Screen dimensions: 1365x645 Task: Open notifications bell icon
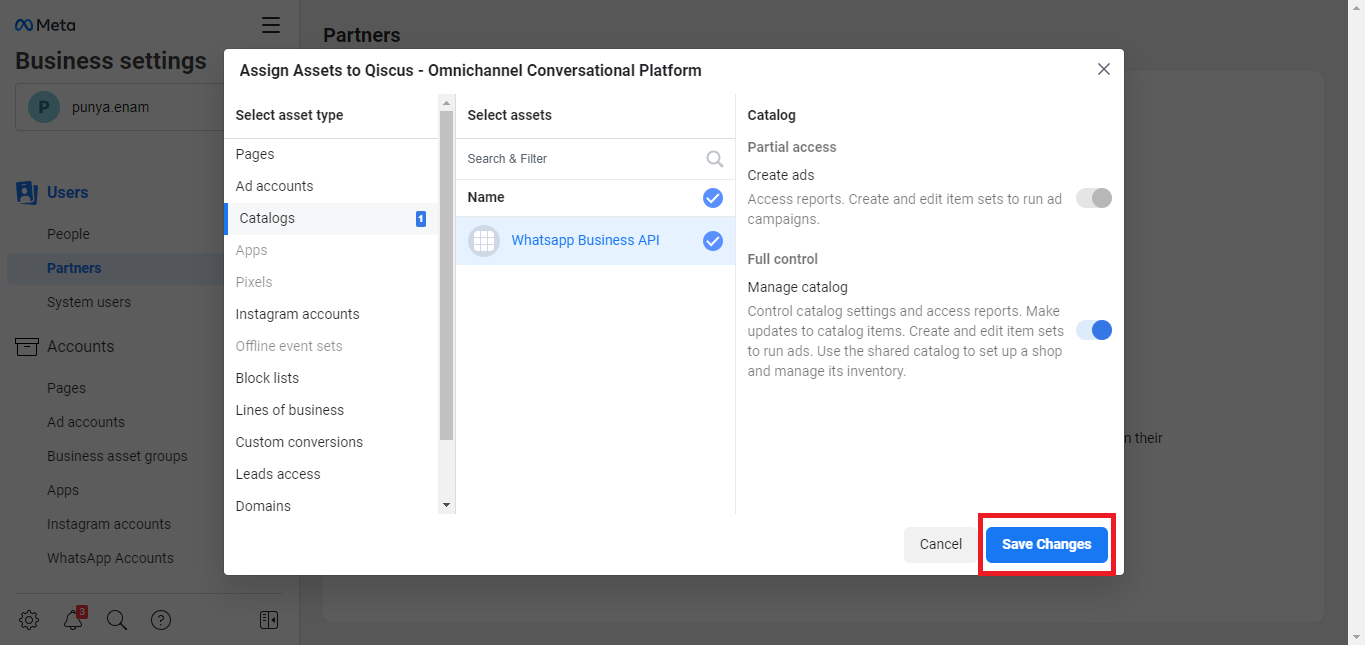(73, 620)
